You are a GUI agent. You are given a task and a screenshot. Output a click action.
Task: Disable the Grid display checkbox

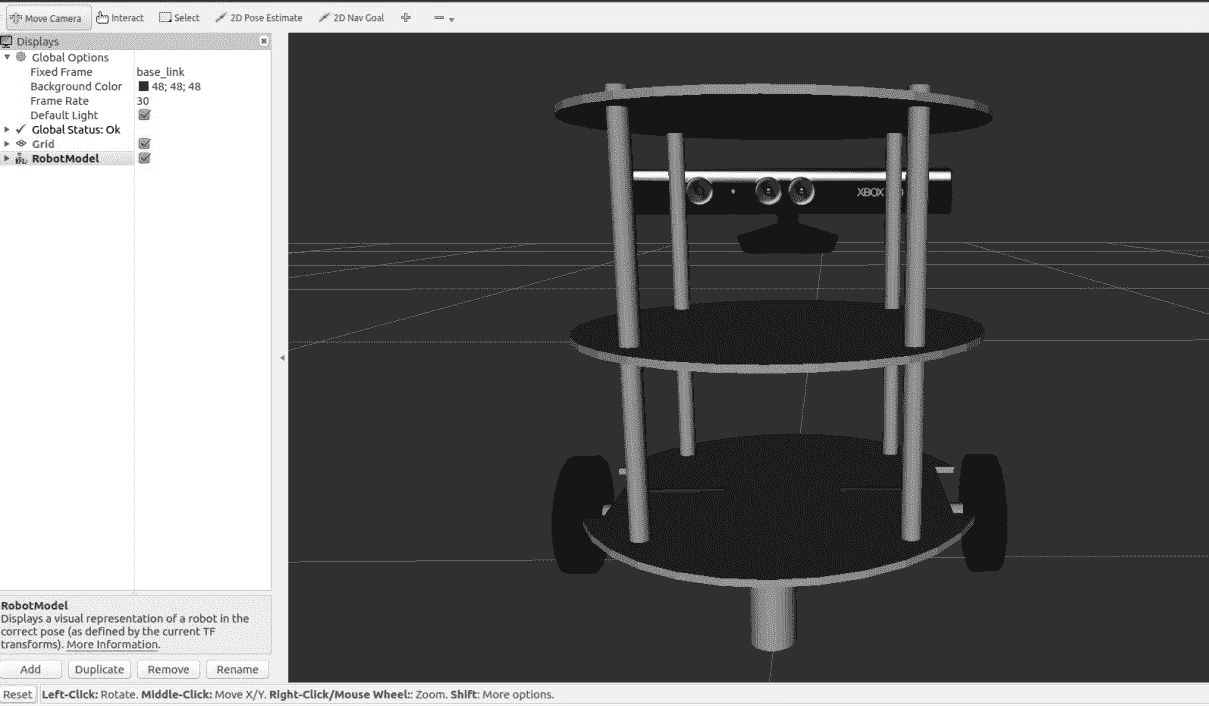(x=144, y=144)
